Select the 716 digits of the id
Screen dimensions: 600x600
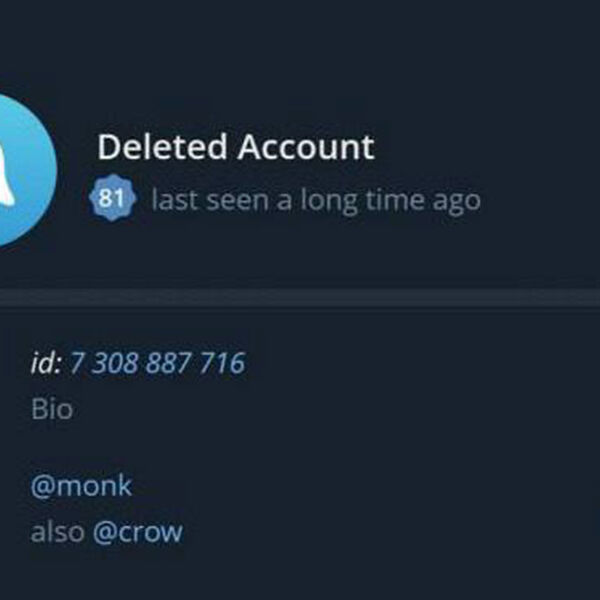click(x=223, y=363)
